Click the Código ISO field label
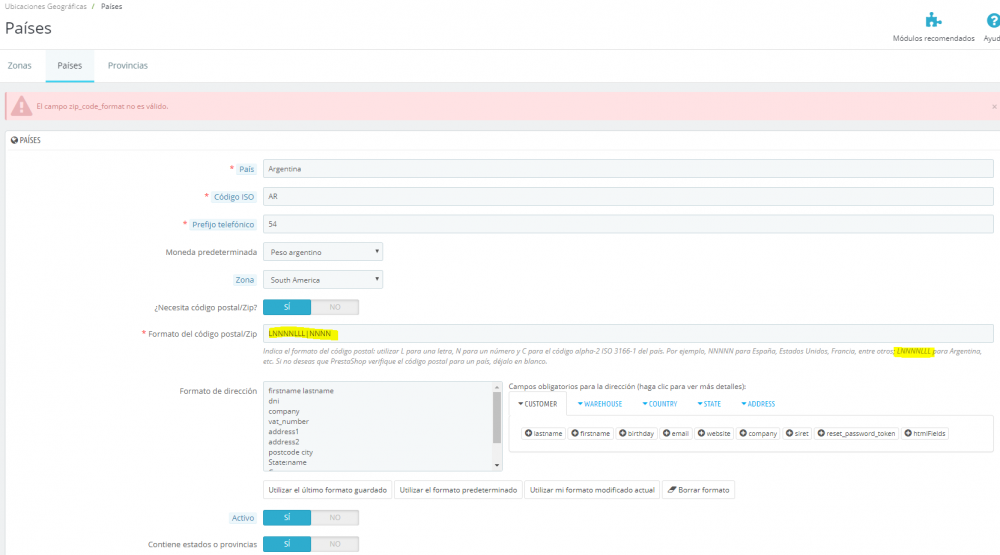1000x555 pixels. coord(233,197)
